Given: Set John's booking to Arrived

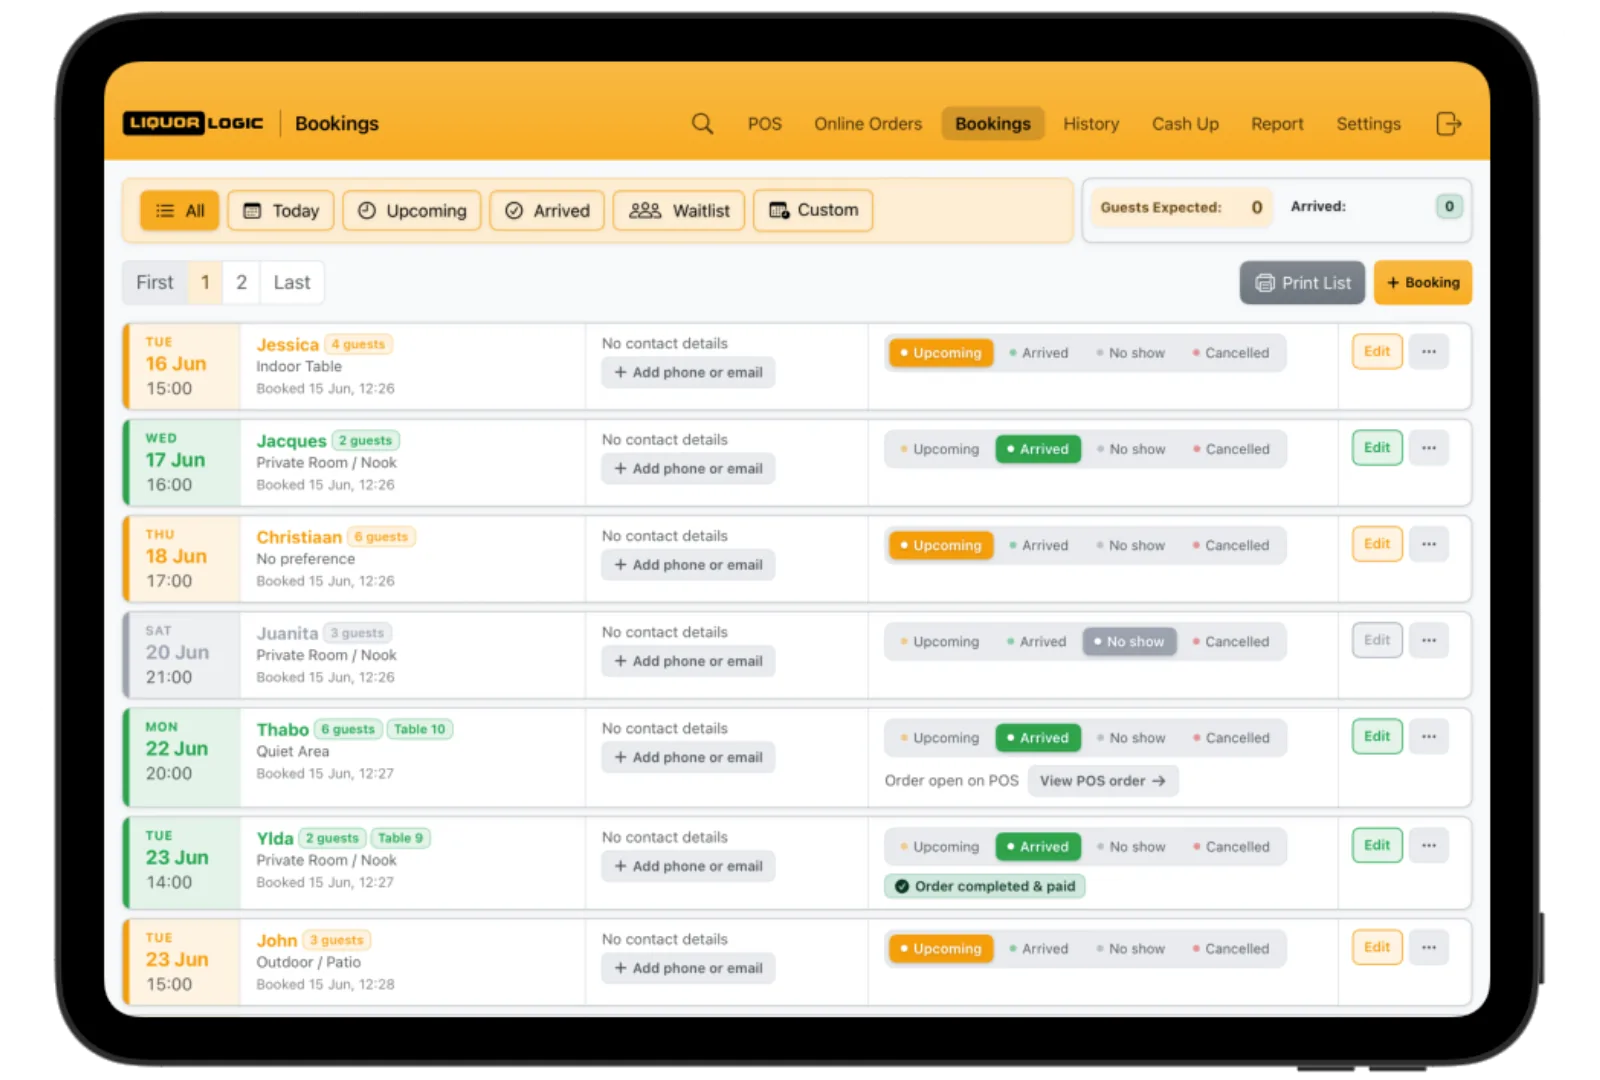Looking at the screenshot, I should (x=1039, y=949).
